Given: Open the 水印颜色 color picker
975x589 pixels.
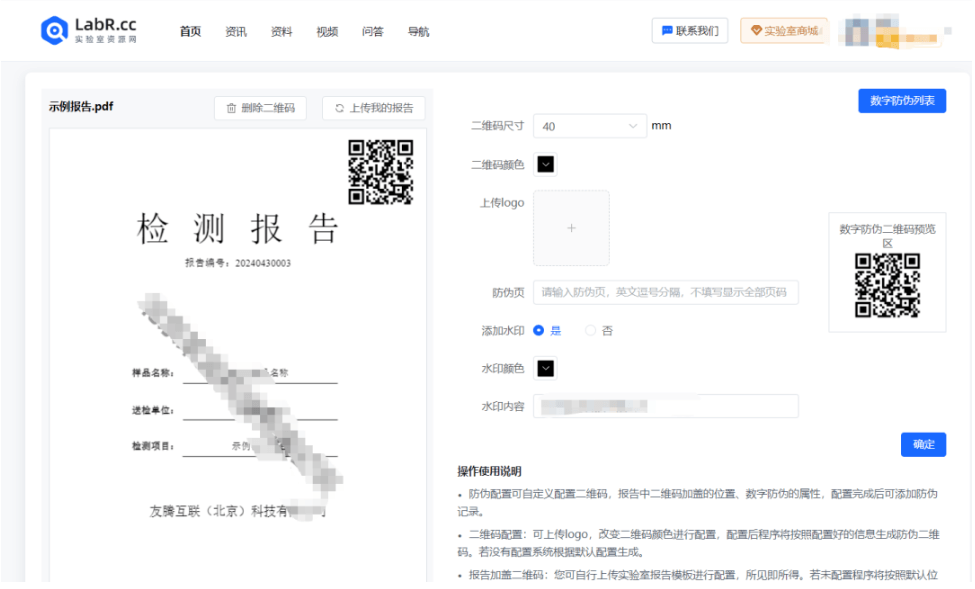Looking at the screenshot, I should [x=545, y=369].
